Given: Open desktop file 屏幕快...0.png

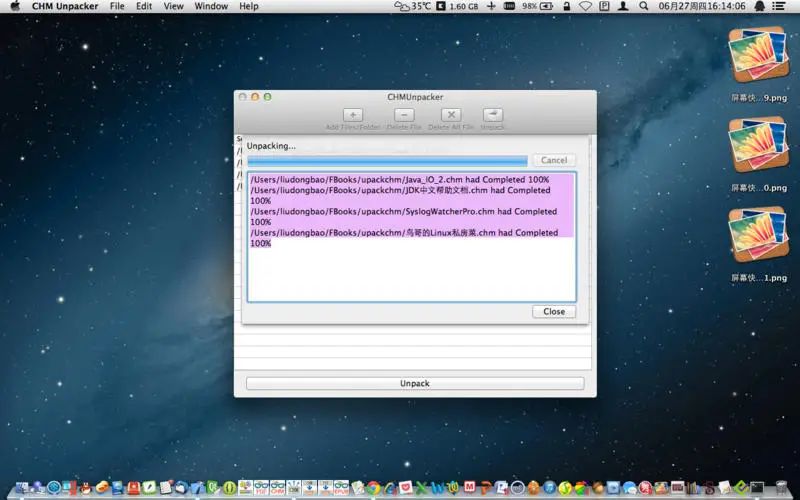Looking at the screenshot, I should tap(759, 154).
